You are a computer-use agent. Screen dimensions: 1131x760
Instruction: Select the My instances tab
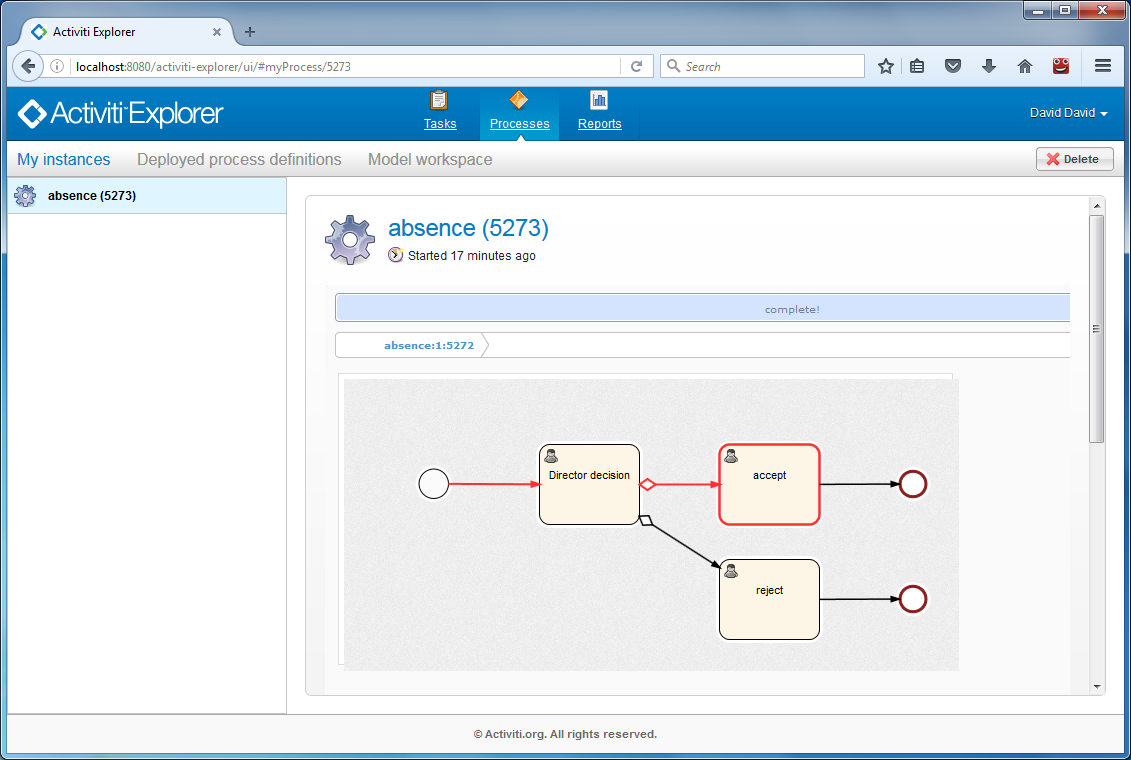(64, 160)
